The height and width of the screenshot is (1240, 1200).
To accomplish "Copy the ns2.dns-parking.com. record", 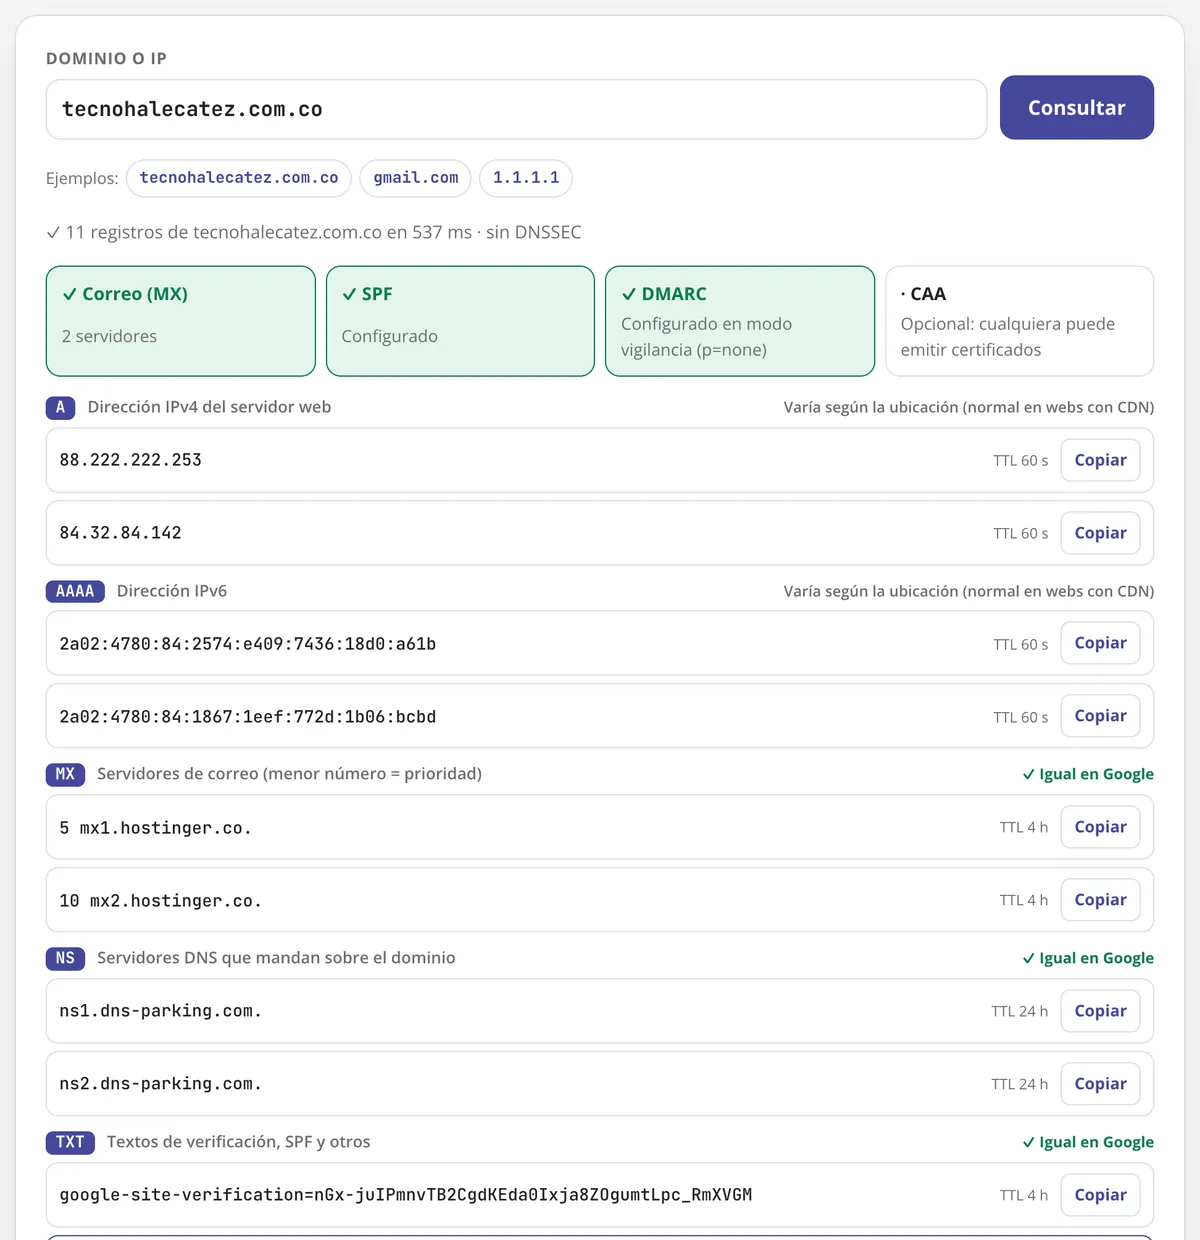I will point(1100,1084).
